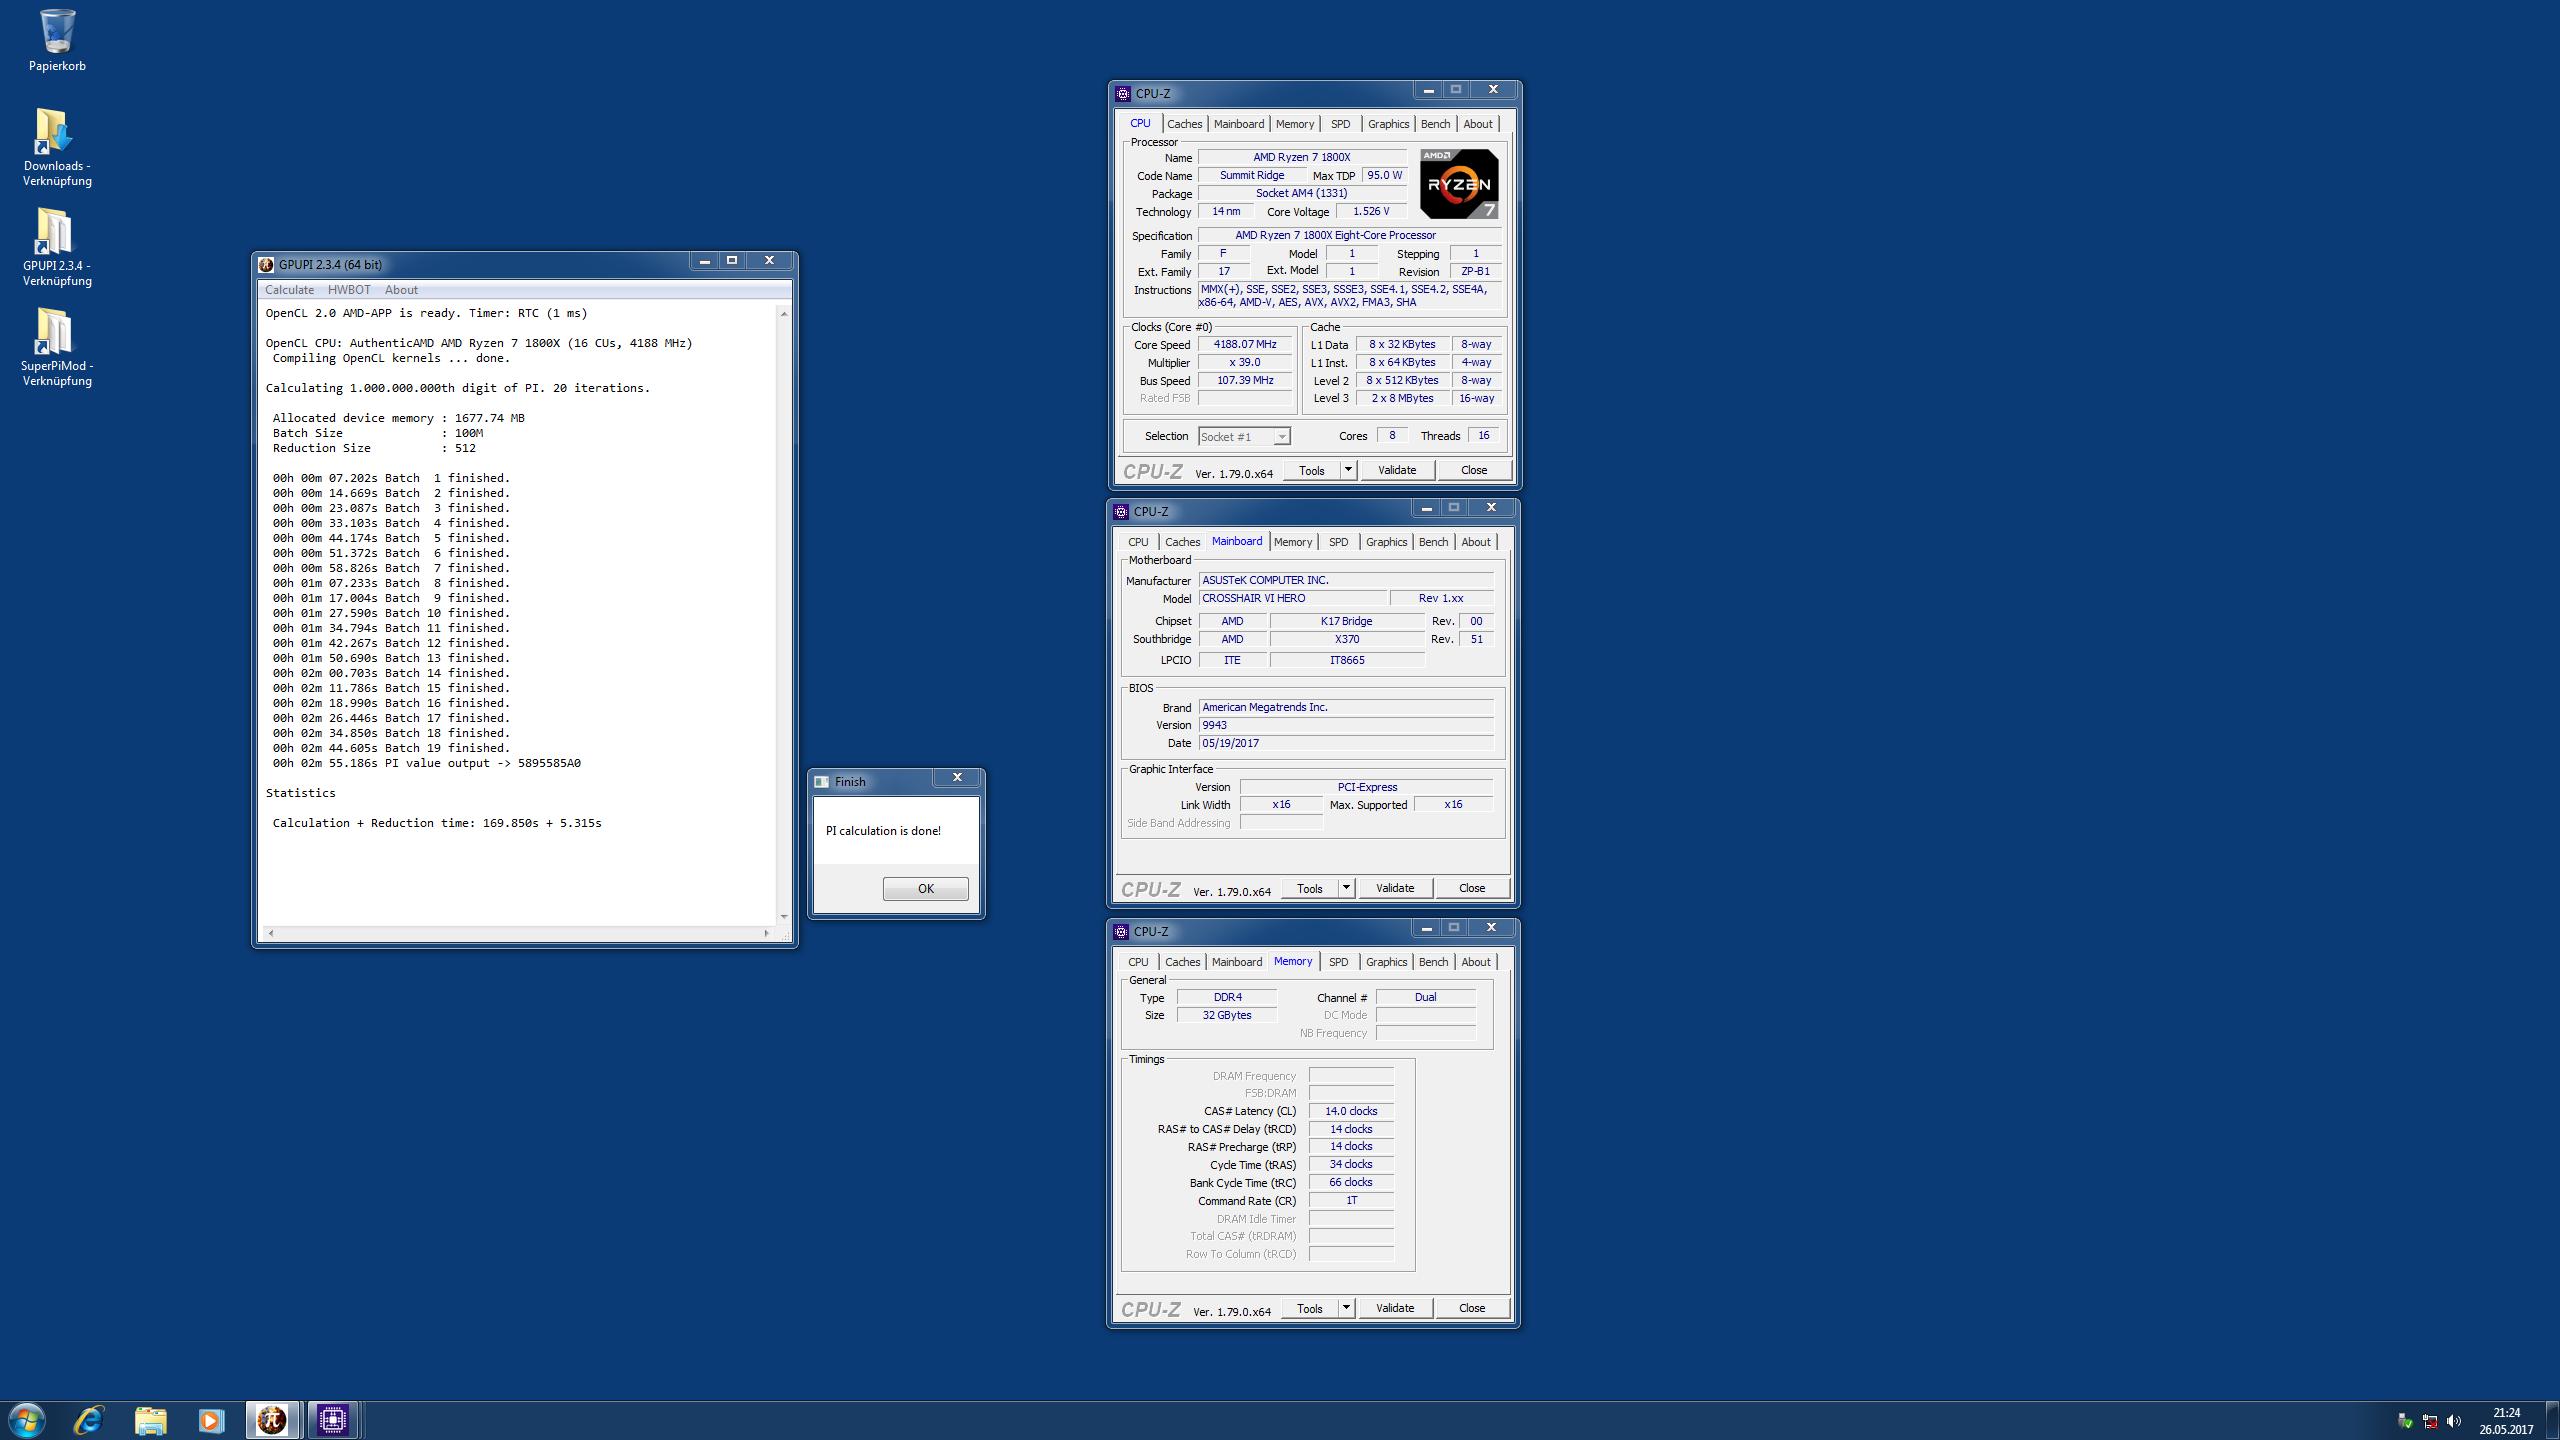Click Close button in the top CPU-Z window

pos(1473,470)
